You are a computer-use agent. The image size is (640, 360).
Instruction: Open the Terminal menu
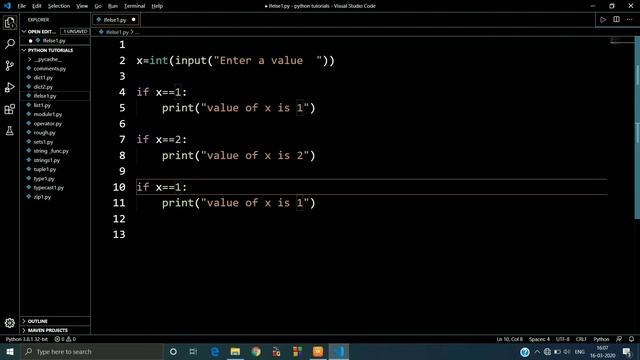[x=134, y=6]
